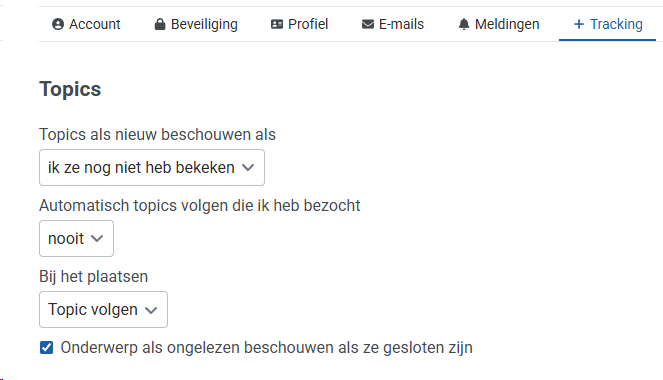Click the Beveiliging lock icon
Image resolution: width=663 pixels, height=380 pixels.
pyautogui.click(x=160, y=25)
